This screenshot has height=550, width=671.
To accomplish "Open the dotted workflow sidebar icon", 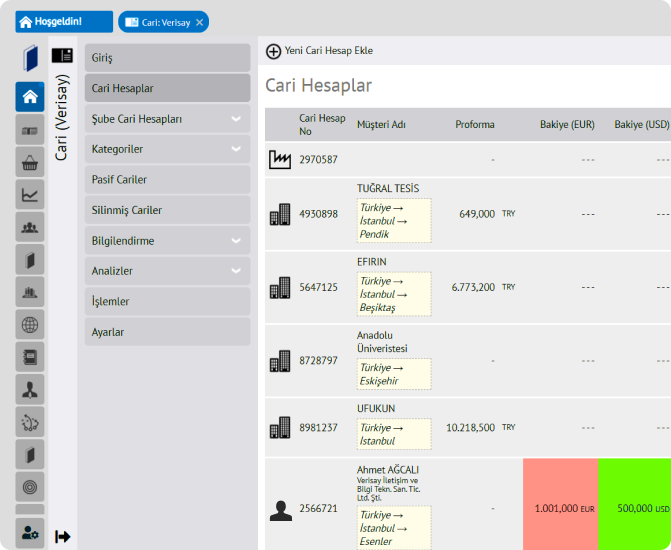I will 30,422.
